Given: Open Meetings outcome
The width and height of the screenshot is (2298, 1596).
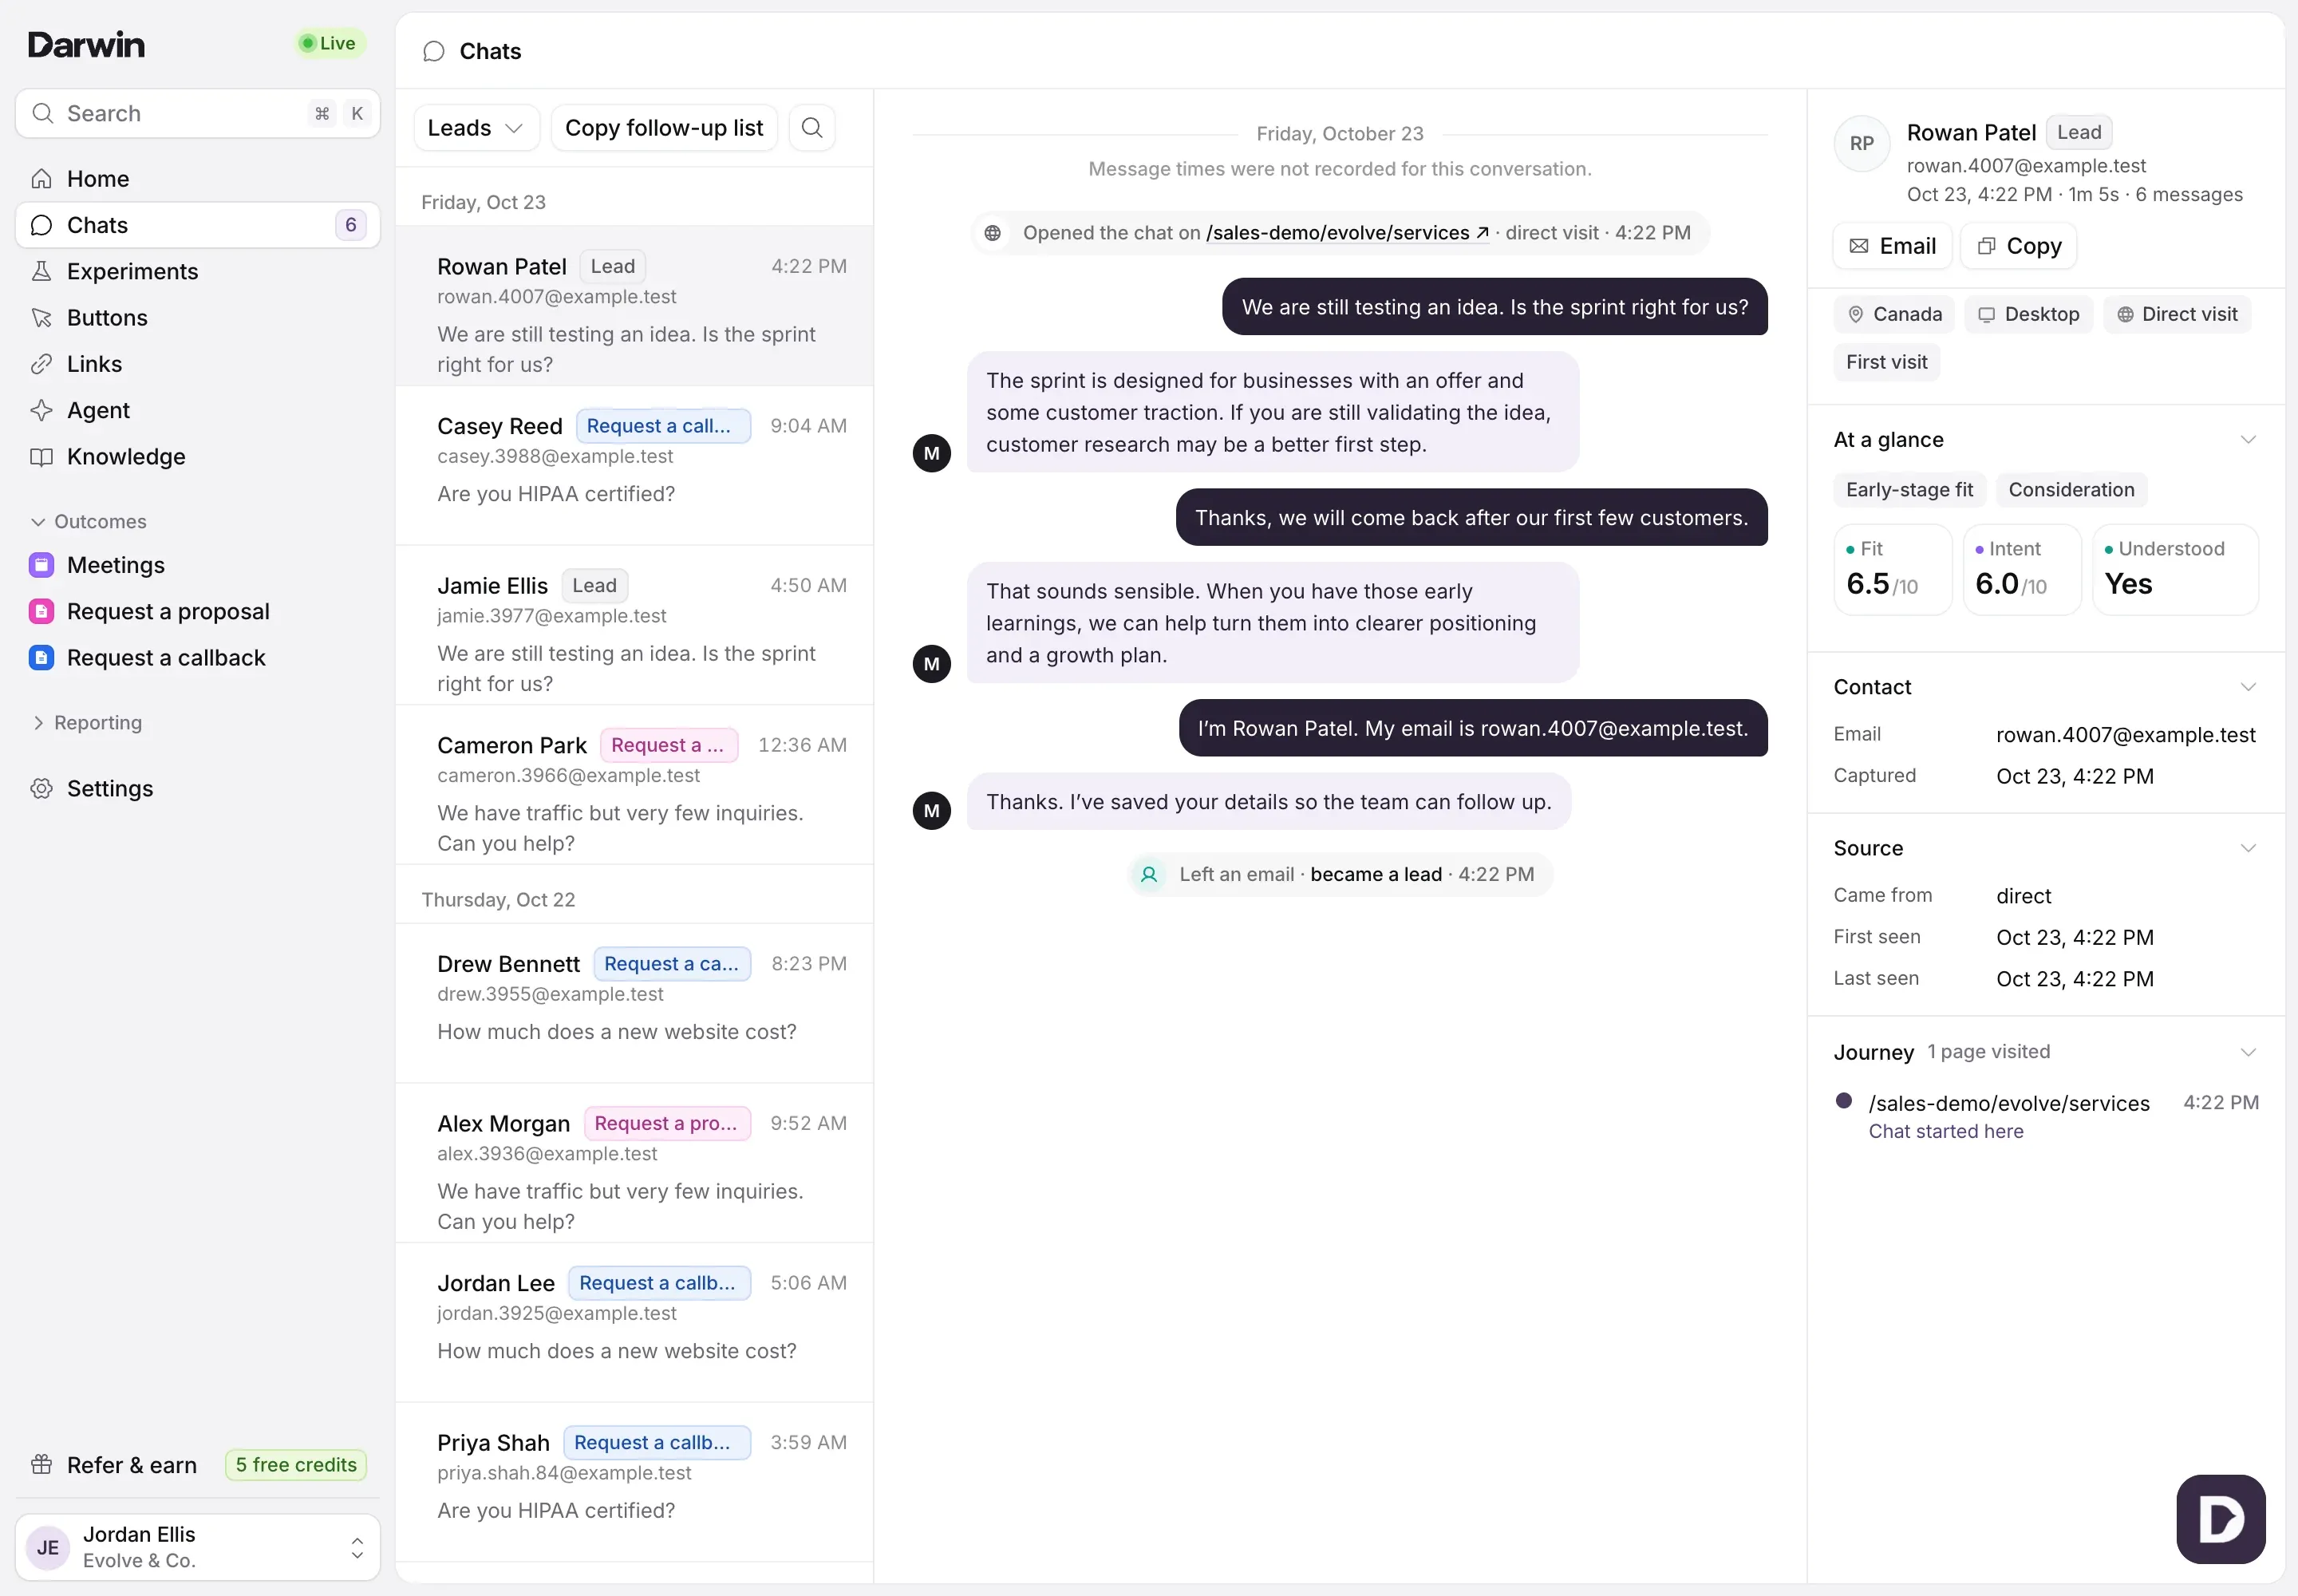Looking at the screenshot, I should [x=197, y=565].
